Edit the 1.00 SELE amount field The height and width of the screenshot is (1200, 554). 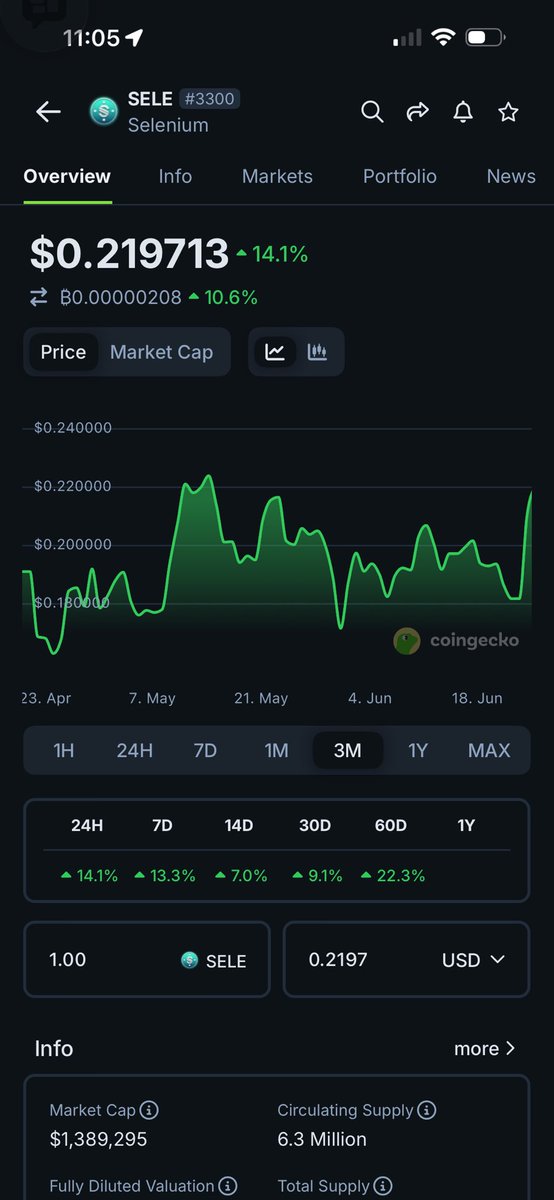pos(147,960)
